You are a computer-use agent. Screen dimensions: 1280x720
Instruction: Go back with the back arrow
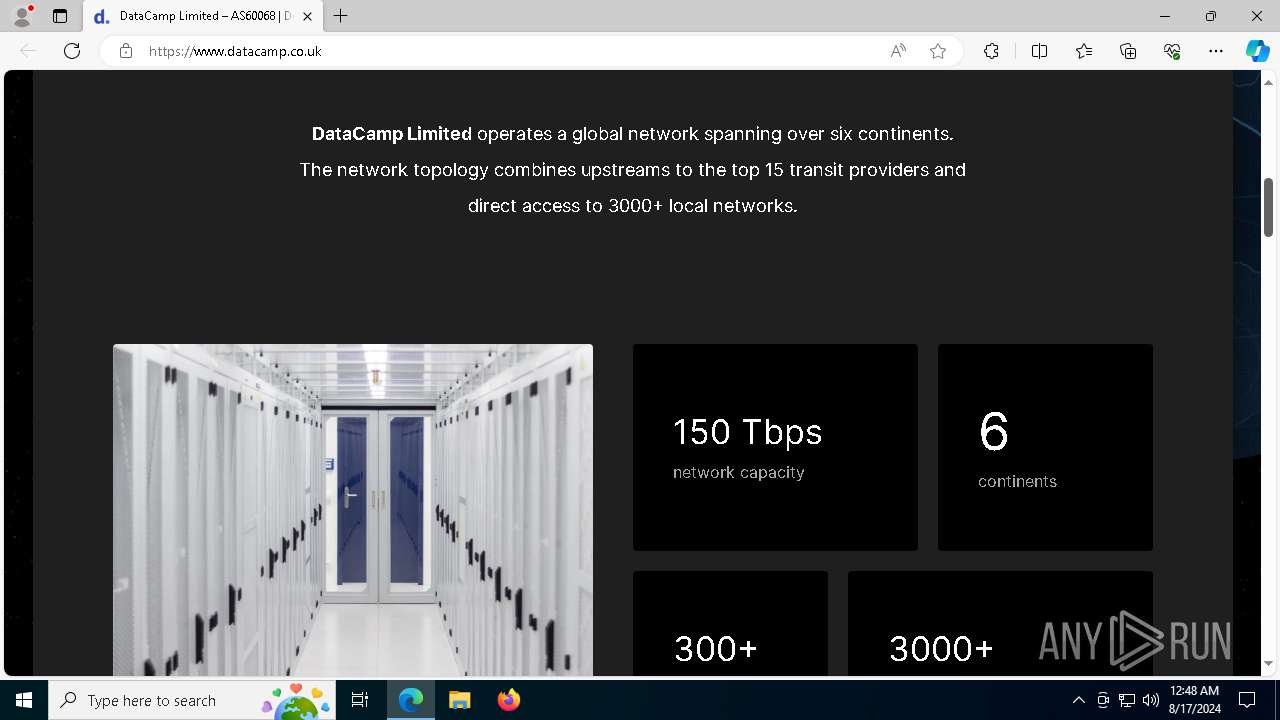28,51
